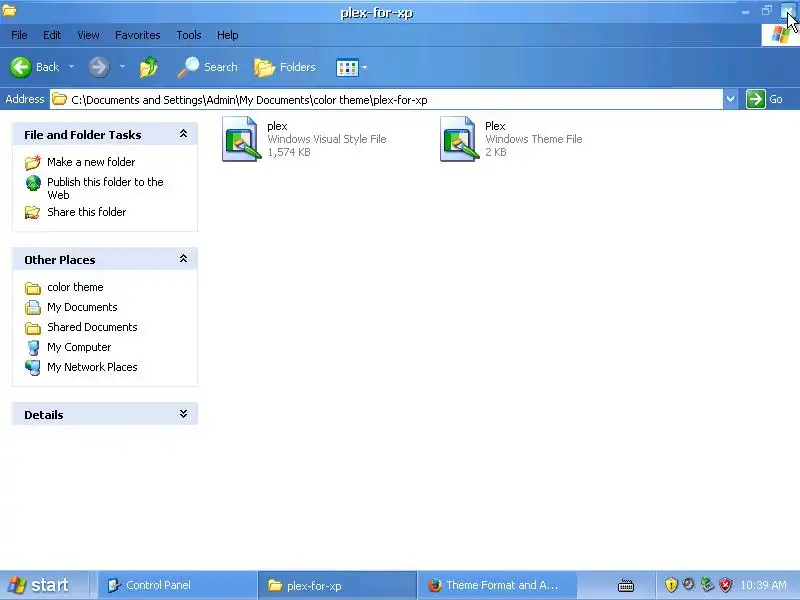Click folder icon in Address bar
Viewport: 800px width, 600px height.
(60, 99)
